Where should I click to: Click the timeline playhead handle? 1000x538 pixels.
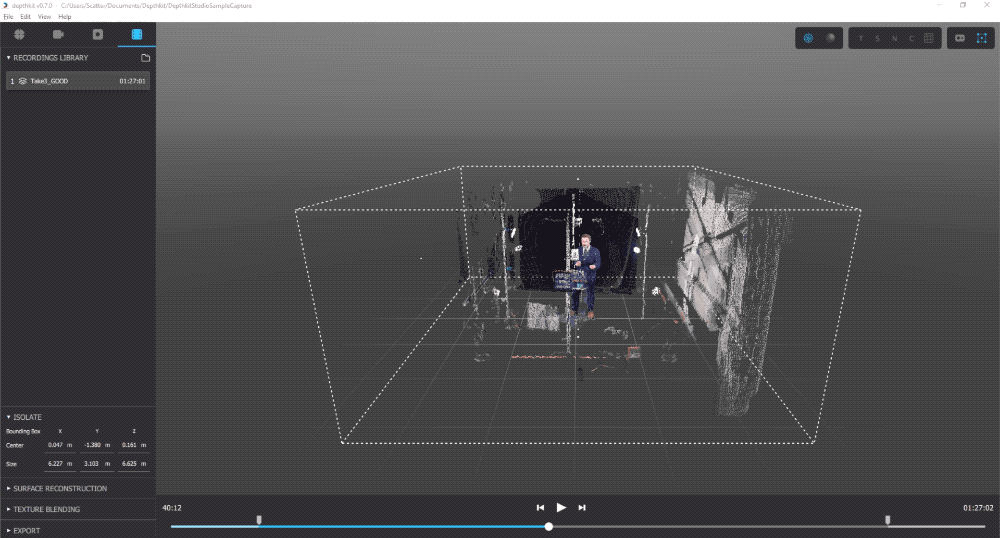[x=549, y=526]
